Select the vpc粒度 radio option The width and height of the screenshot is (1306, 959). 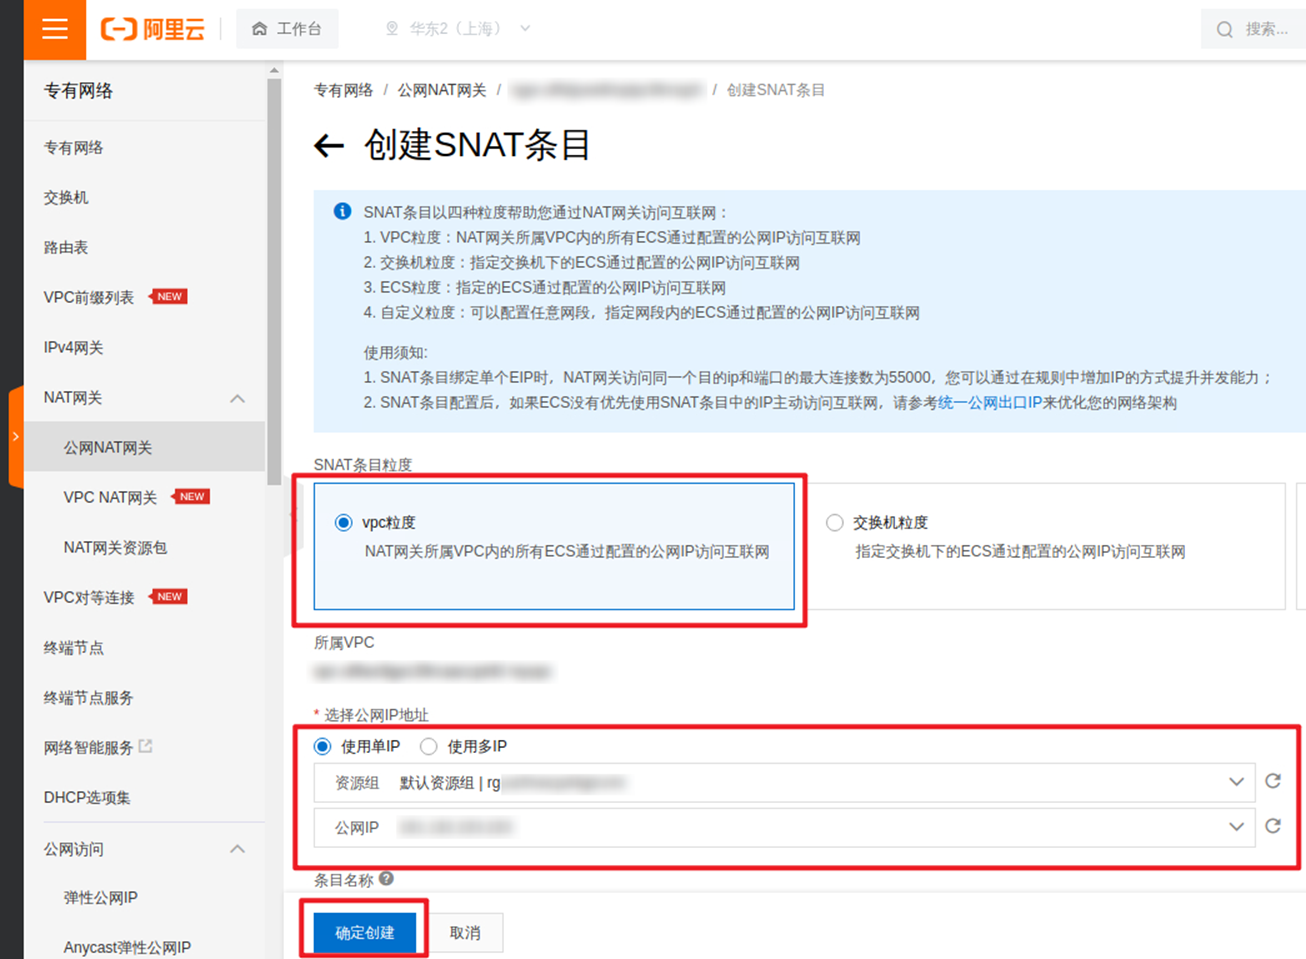[344, 522]
